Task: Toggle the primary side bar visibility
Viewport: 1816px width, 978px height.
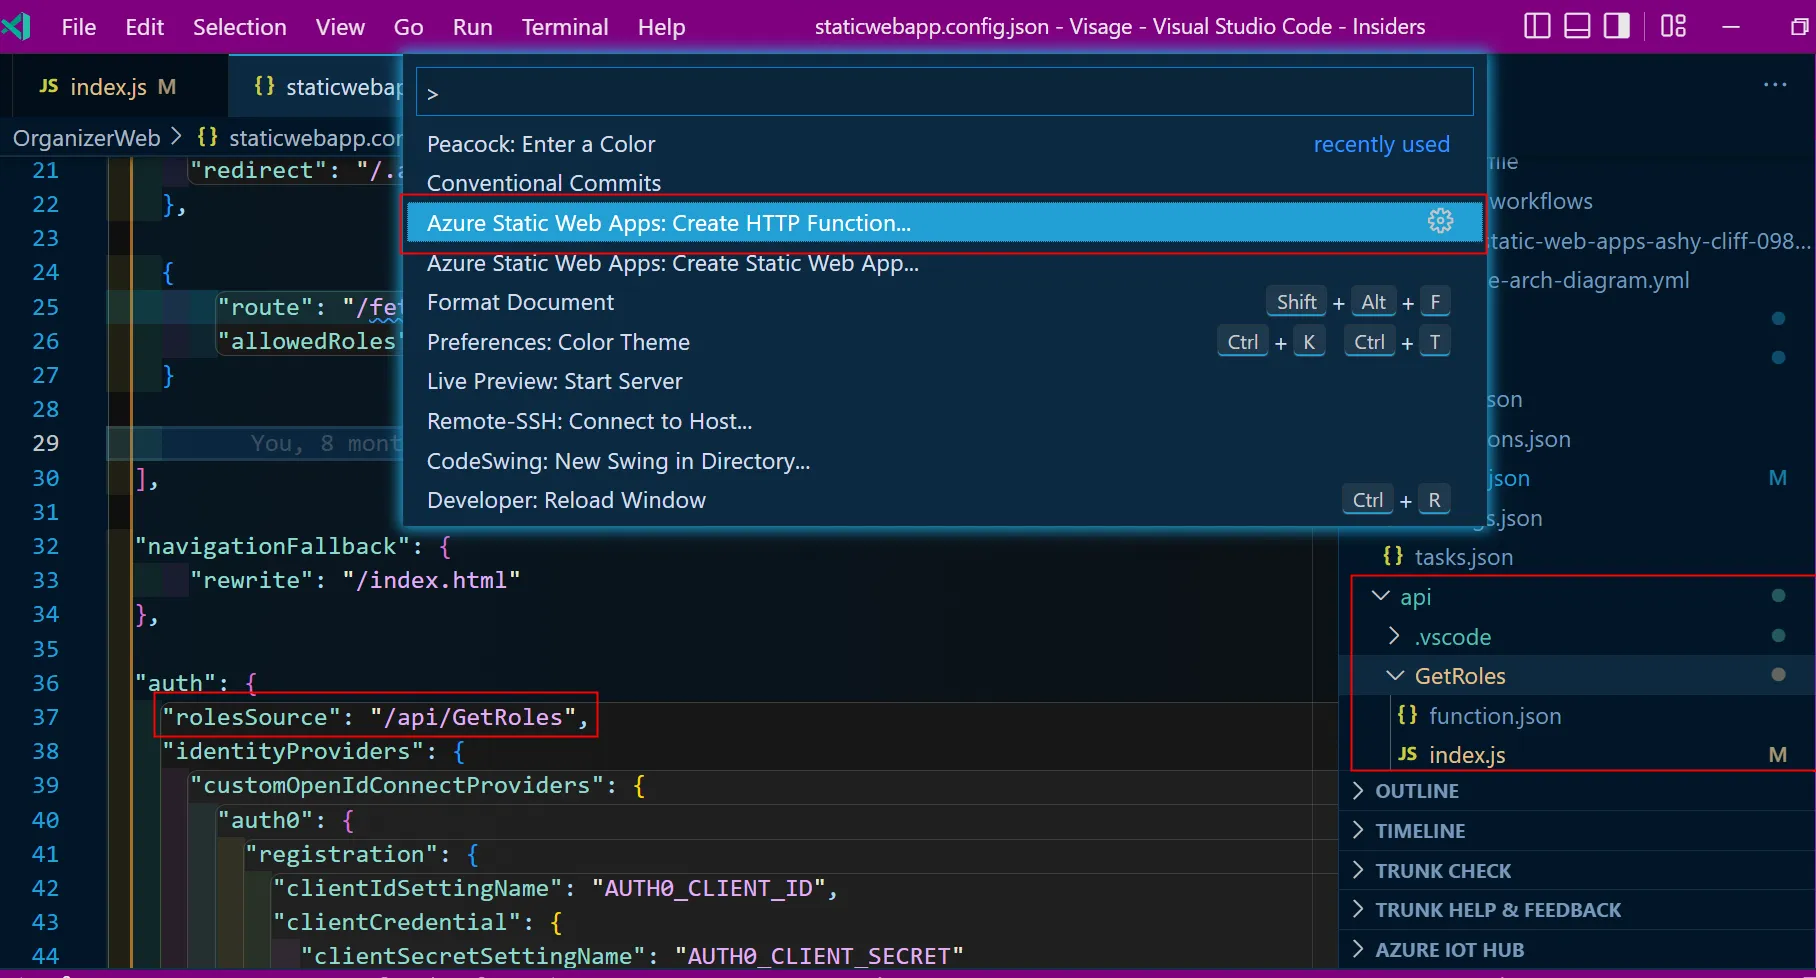Action: coord(1537,26)
